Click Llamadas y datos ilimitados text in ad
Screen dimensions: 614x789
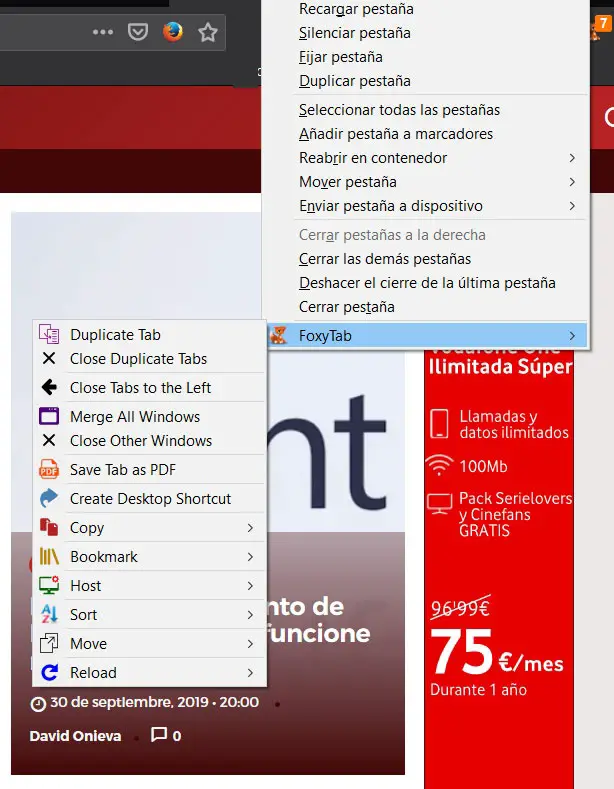tap(514, 424)
